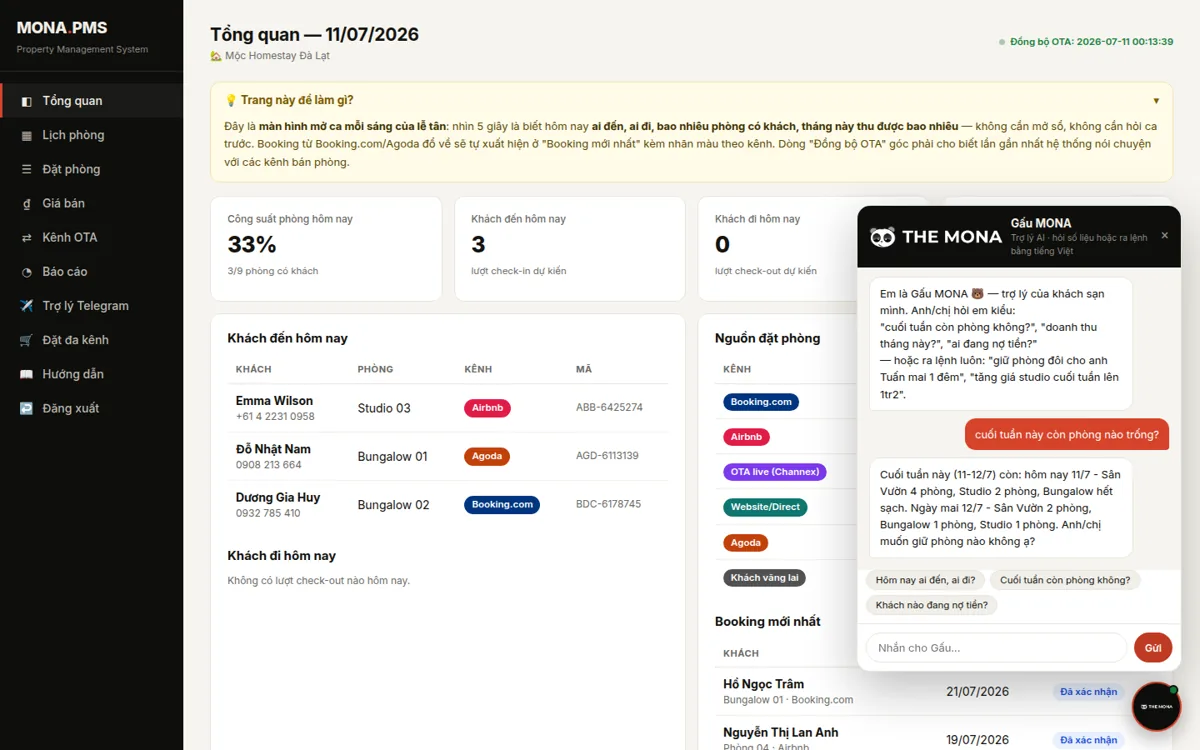Select the Giá bán price icon
The width and height of the screenshot is (1200, 750).
26,203
